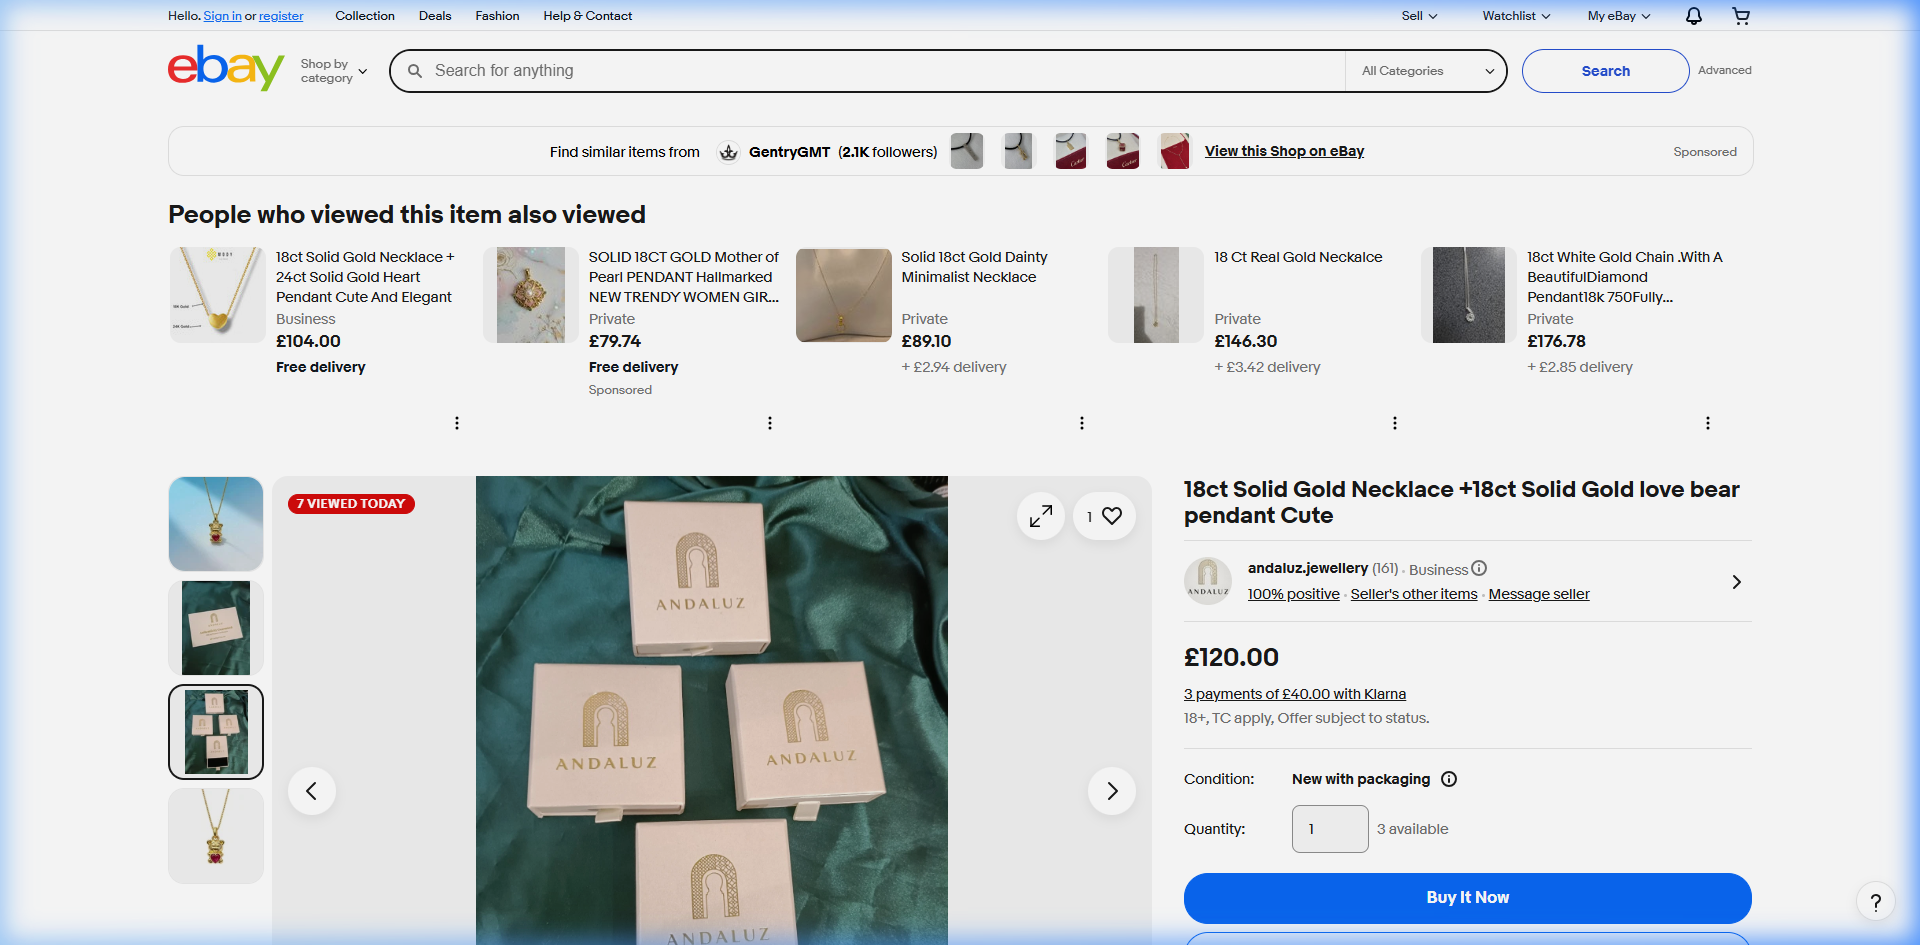1920x945 pixels.
Task: Show next product image with right arrow
Action: 1111,791
